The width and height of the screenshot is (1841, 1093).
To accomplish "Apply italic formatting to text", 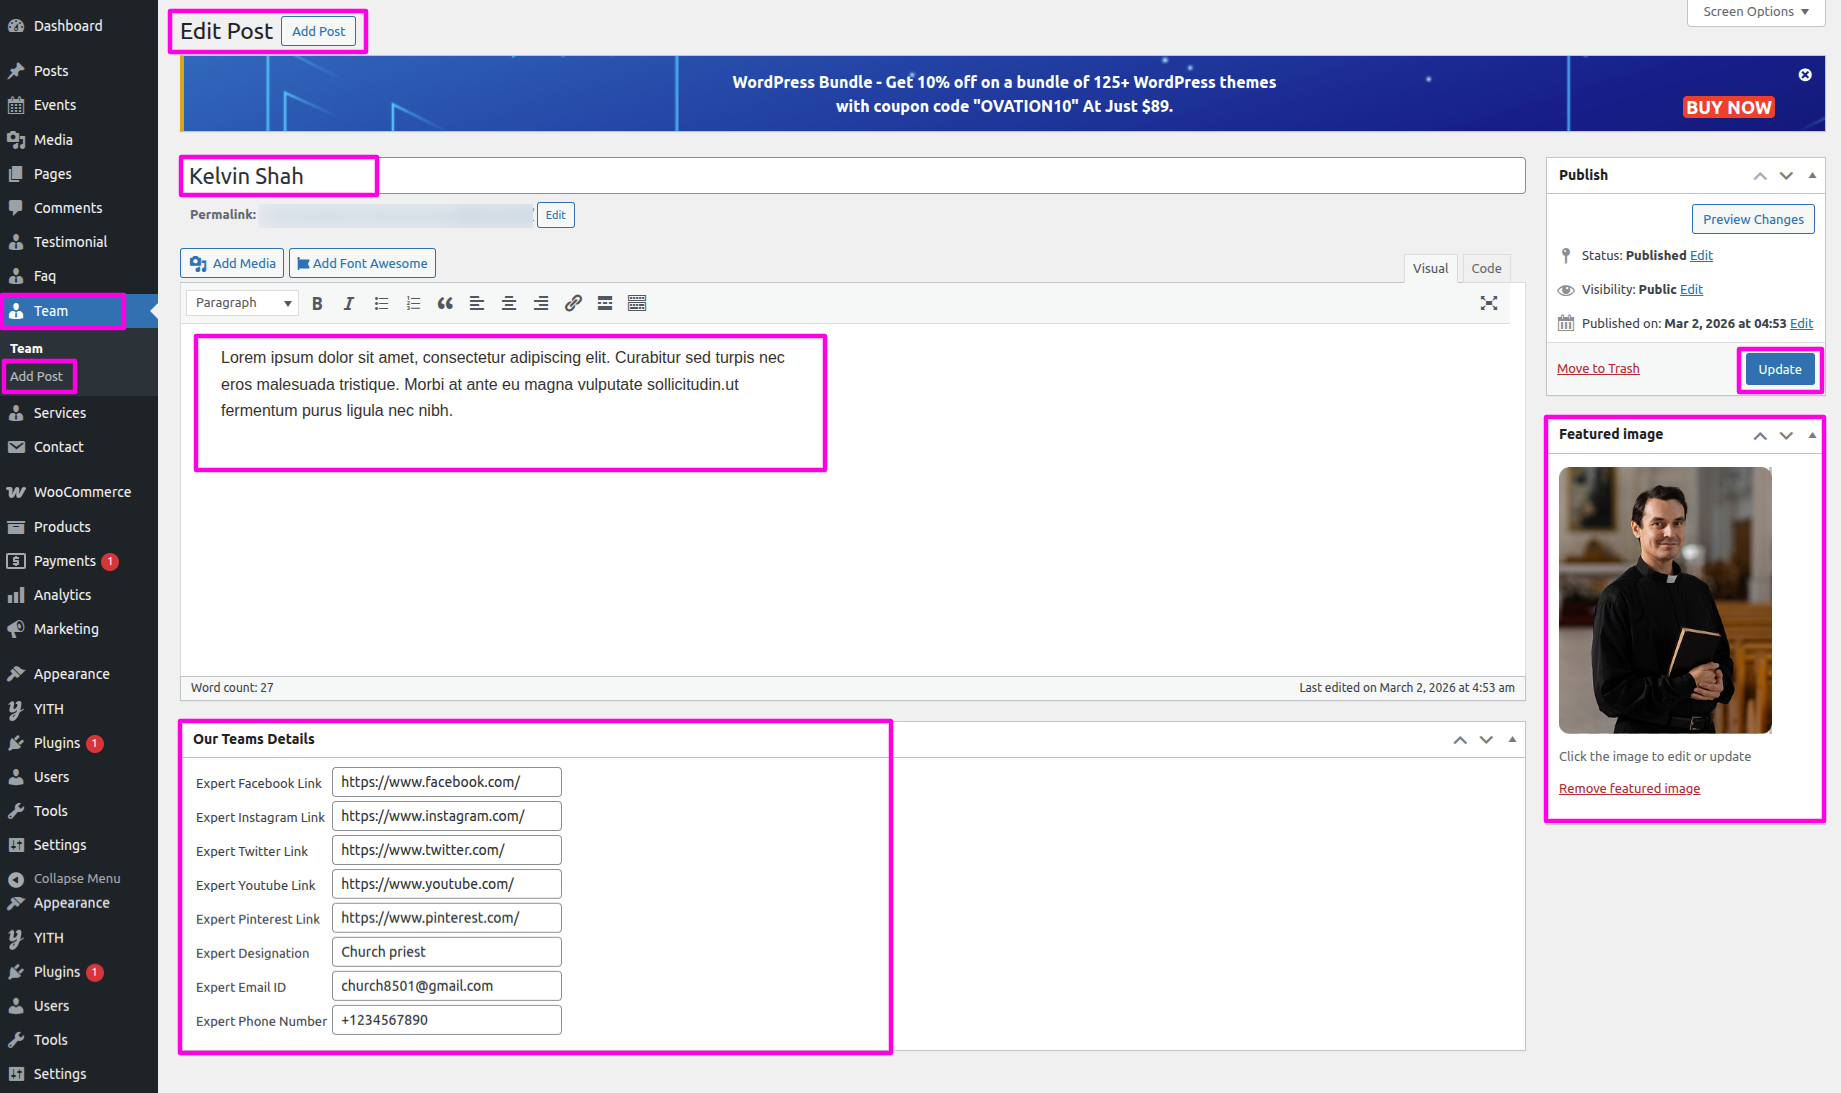I will click(349, 303).
